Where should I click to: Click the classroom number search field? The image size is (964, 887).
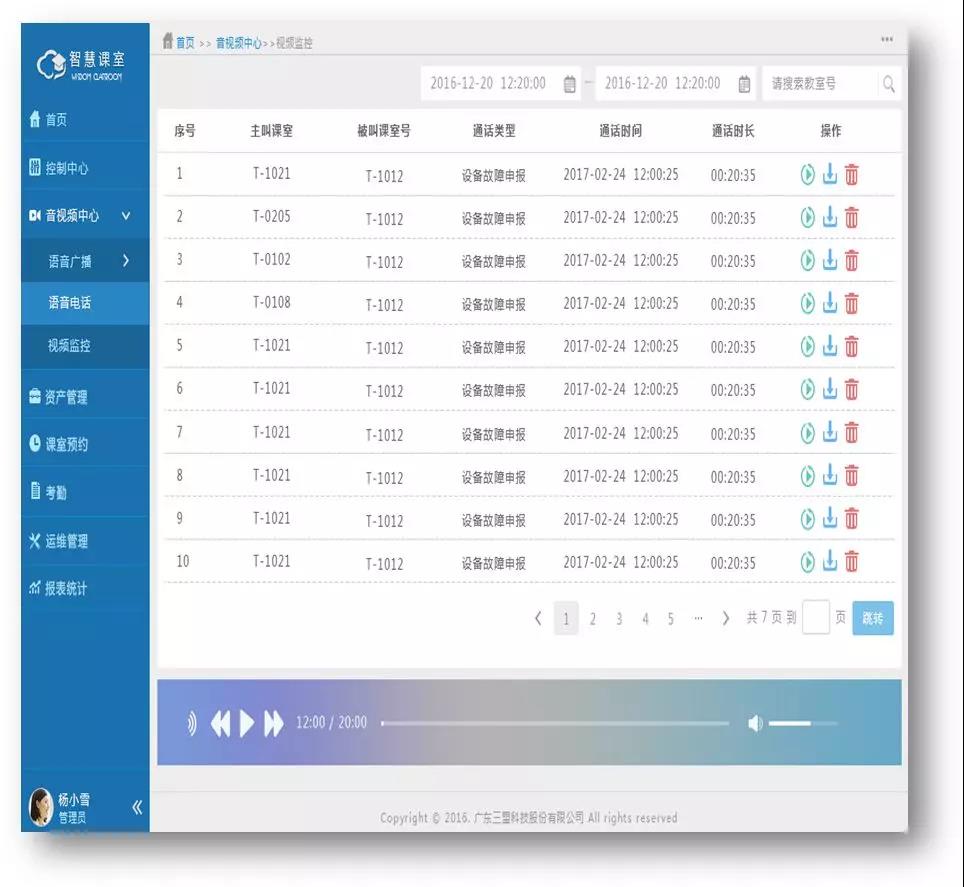(x=819, y=84)
